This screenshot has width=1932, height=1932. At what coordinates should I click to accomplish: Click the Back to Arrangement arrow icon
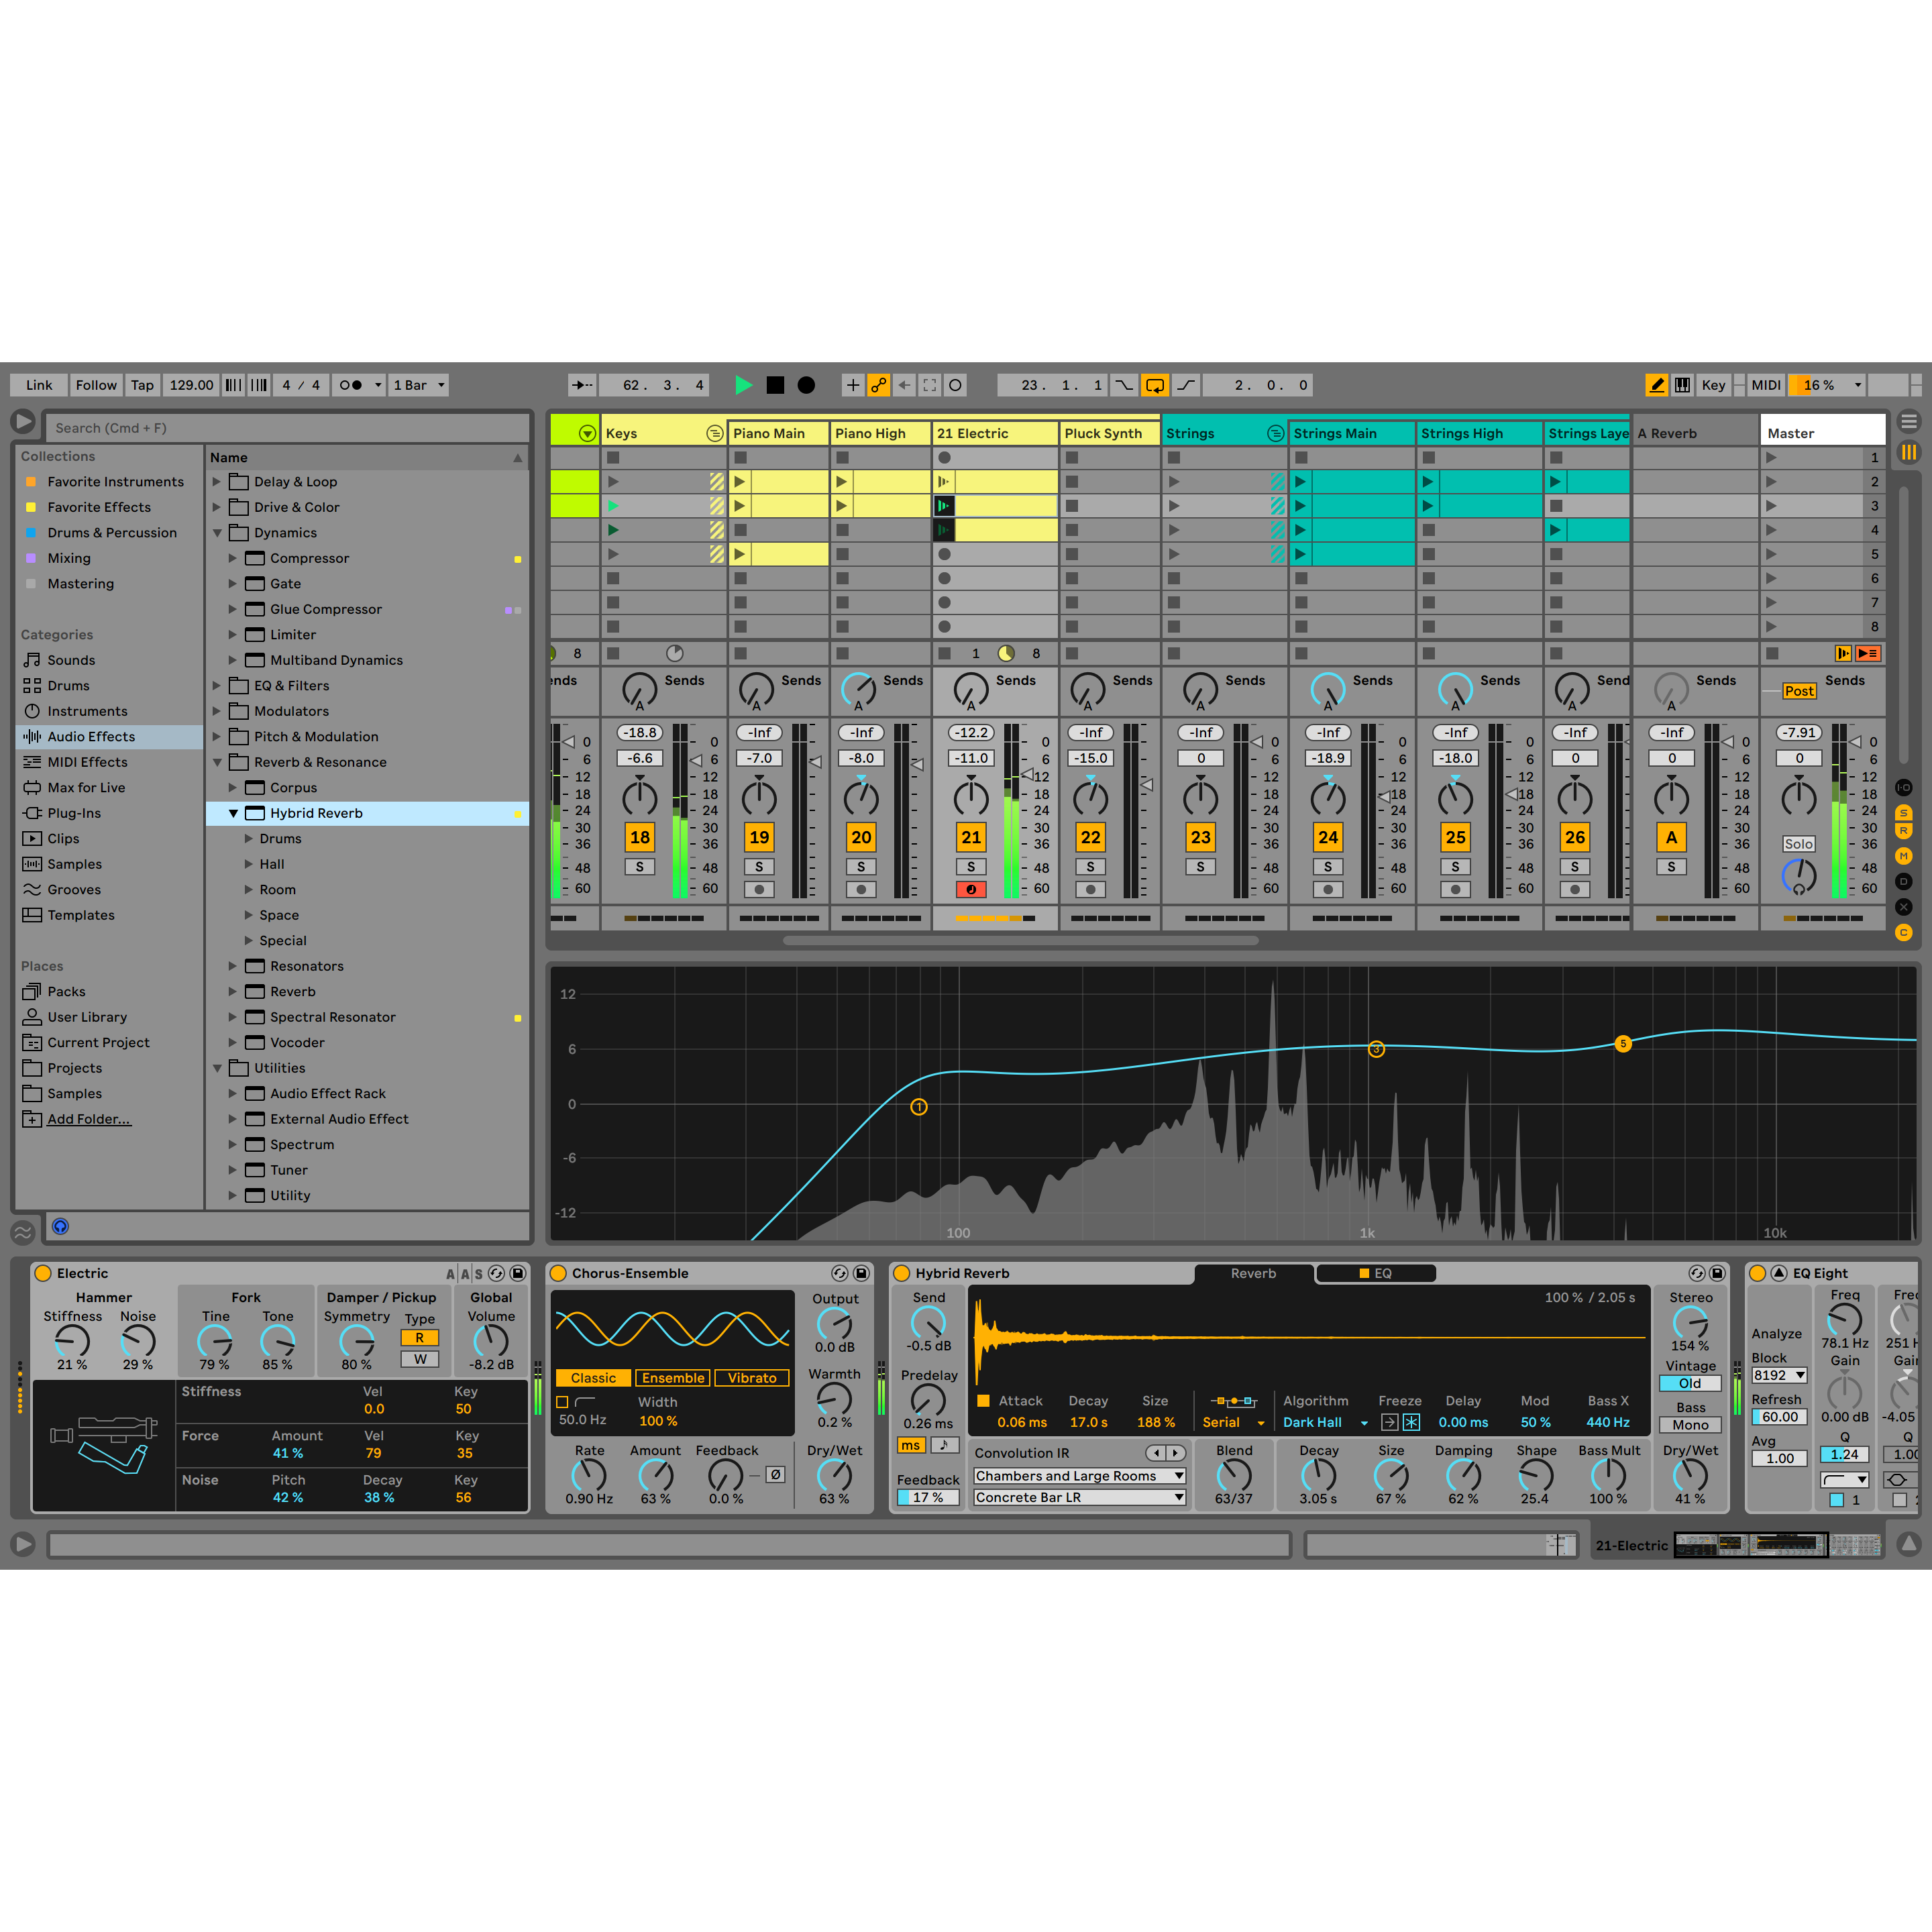tap(904, 385)
